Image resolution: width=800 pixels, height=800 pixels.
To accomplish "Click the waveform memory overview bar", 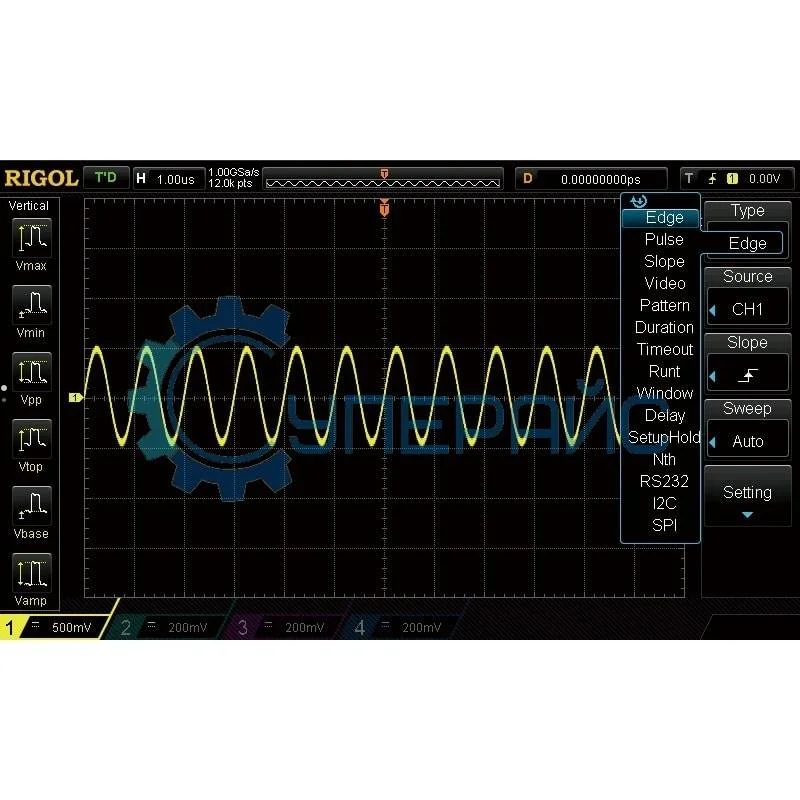I will pos(384,179).
